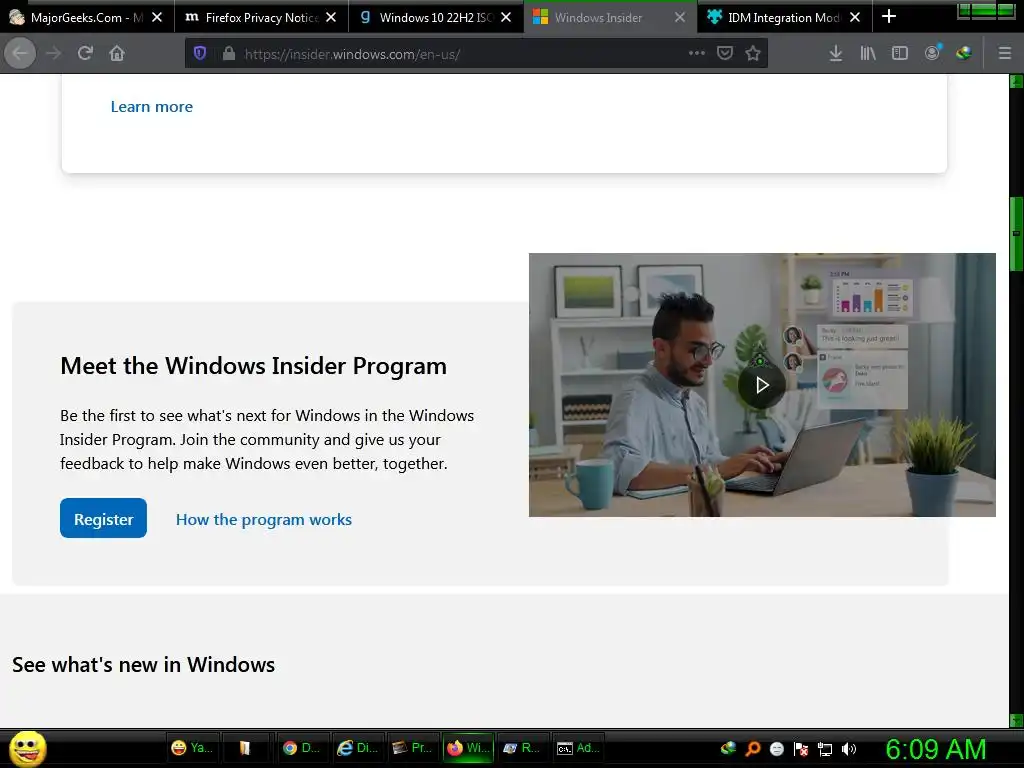Open How the program works link
This screenshot has height=768, width=1024.
(264, 519)
